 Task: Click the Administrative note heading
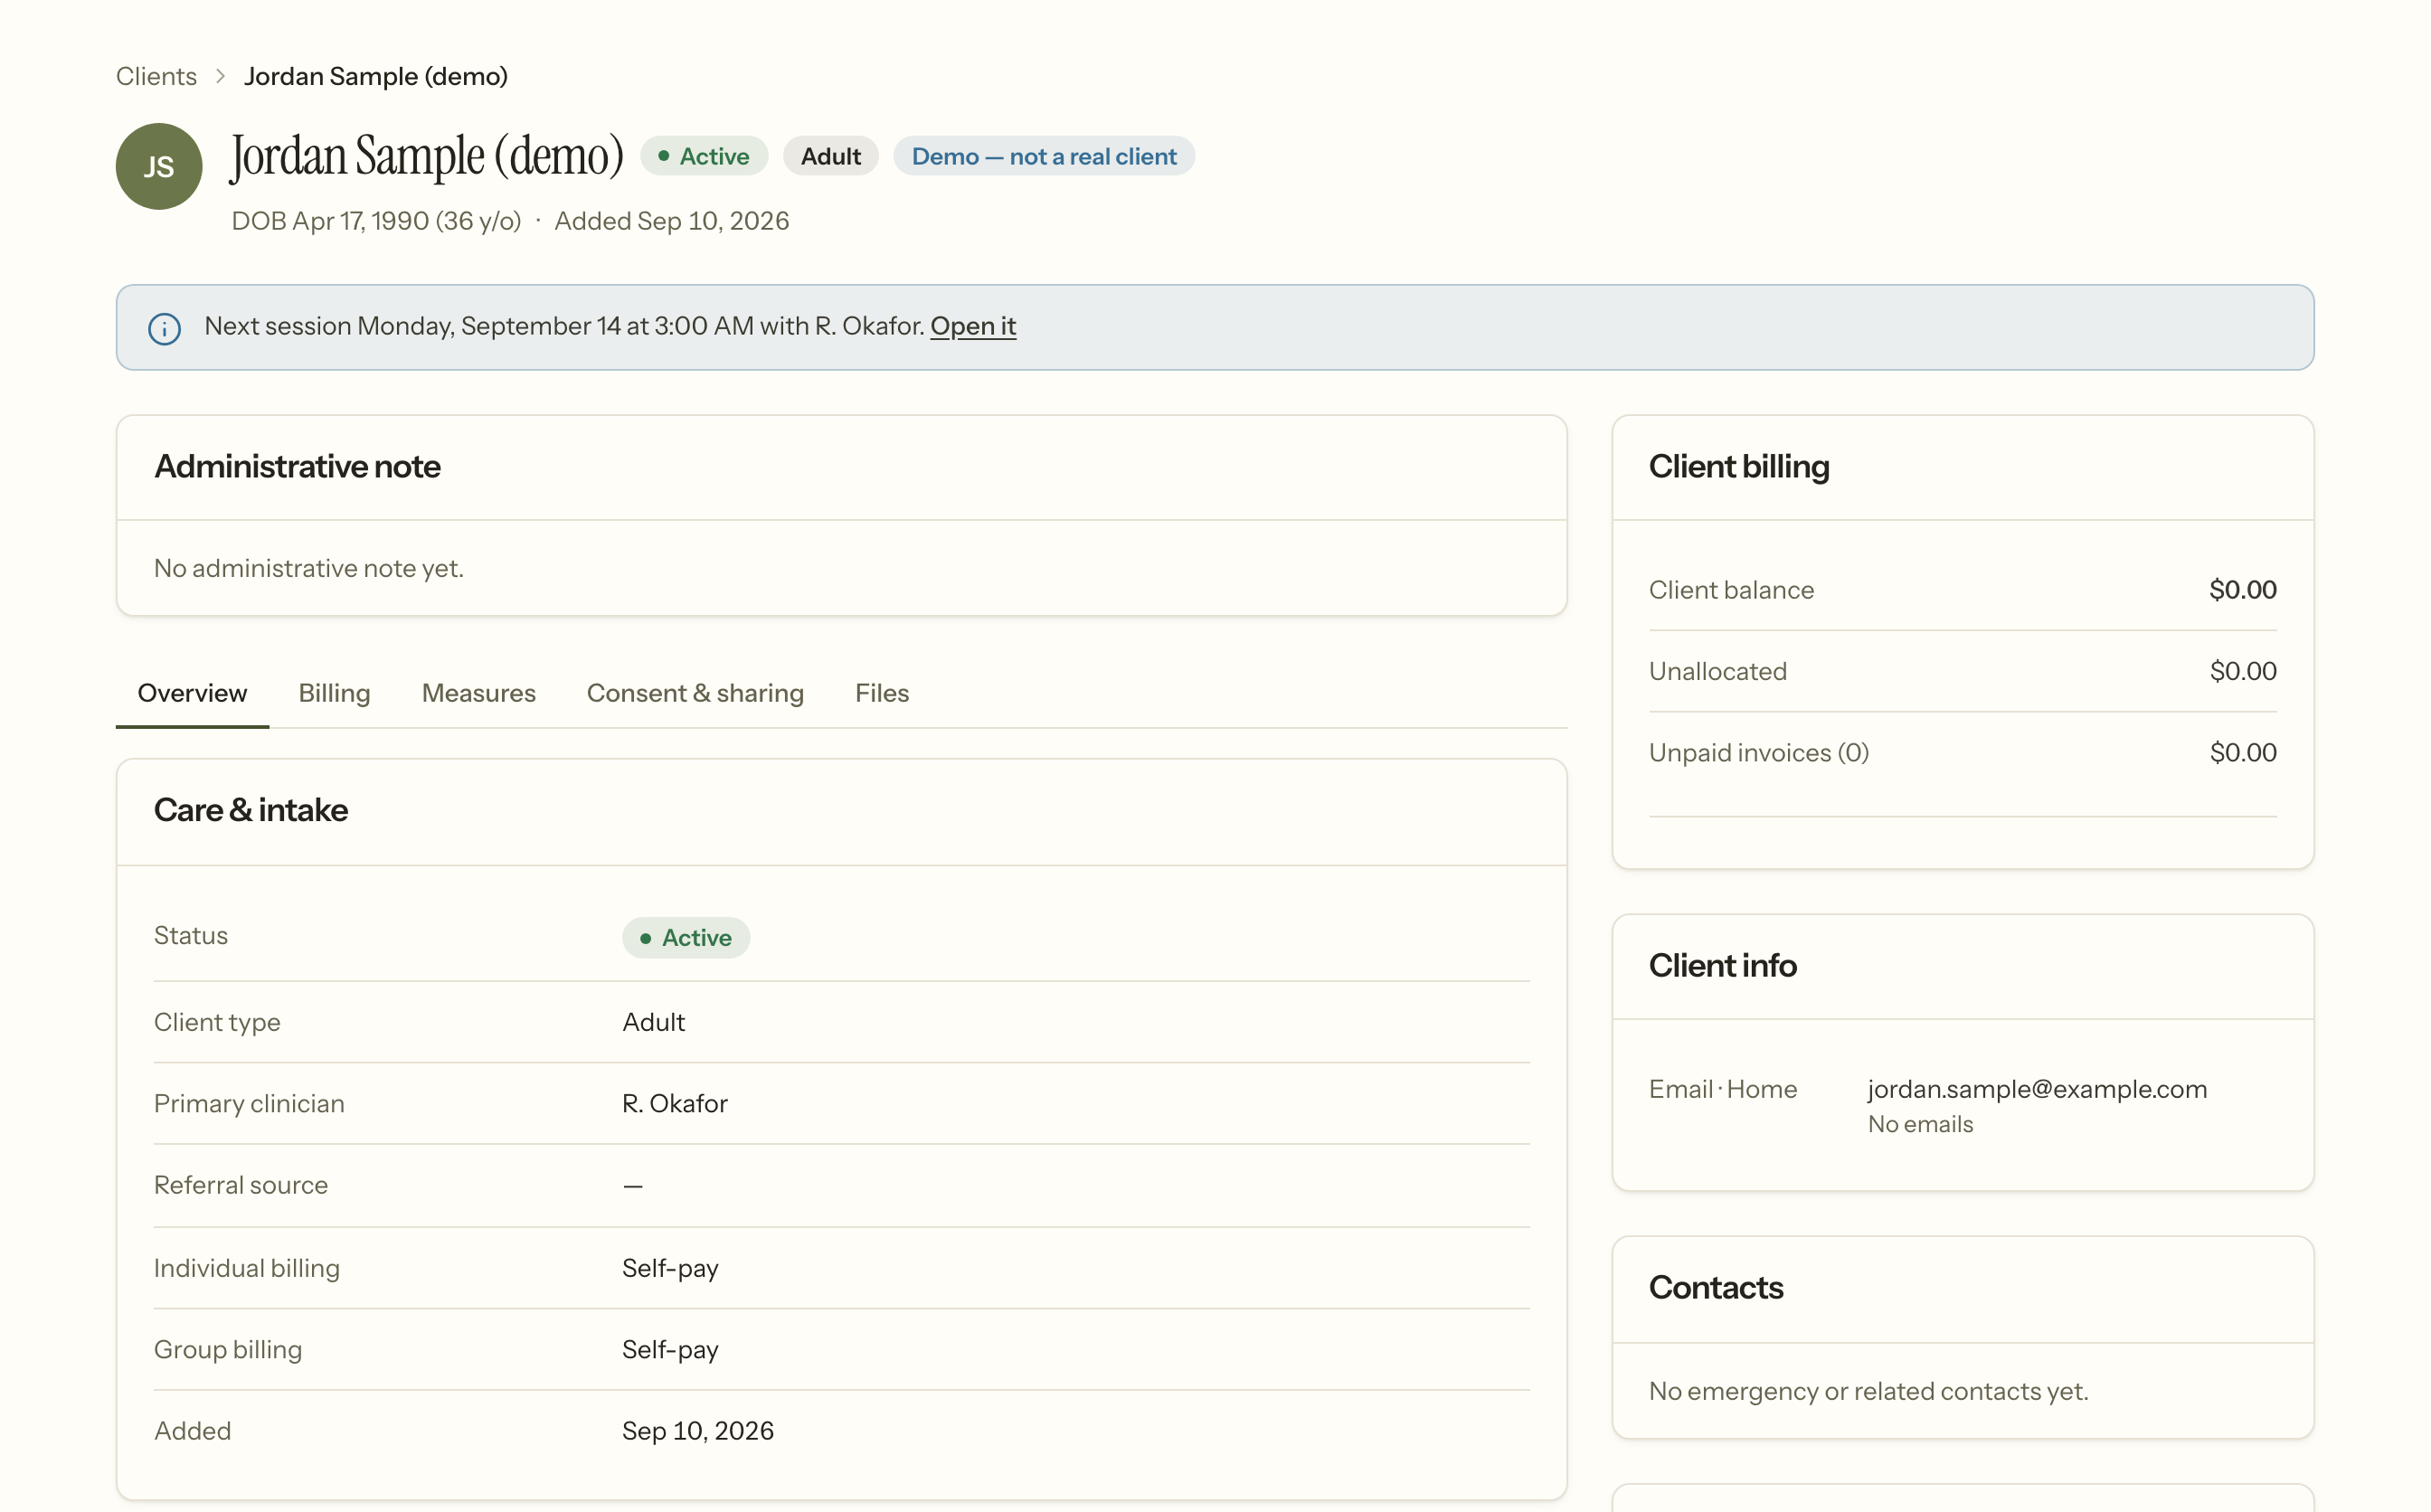coord(297,467)
